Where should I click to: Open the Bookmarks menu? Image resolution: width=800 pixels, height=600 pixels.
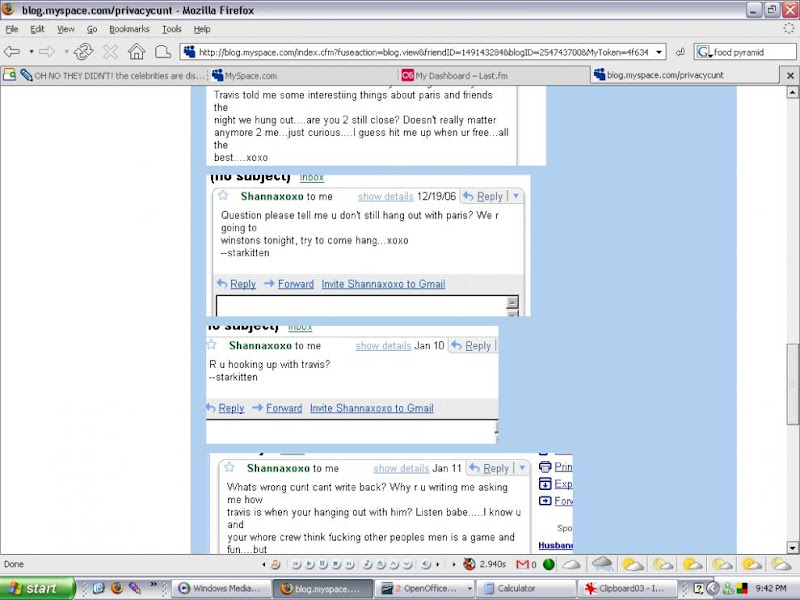[x=129, y=30]
